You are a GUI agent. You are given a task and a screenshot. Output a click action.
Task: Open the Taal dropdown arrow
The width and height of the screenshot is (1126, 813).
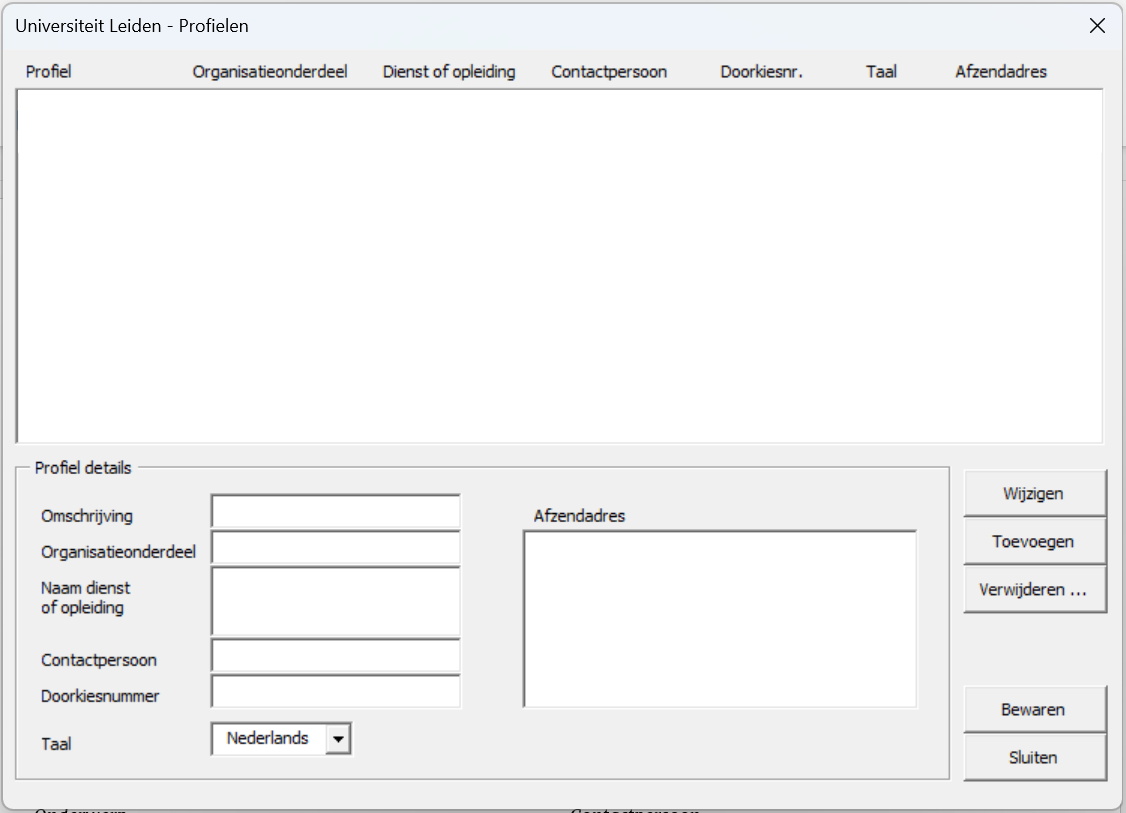point(338,739)
